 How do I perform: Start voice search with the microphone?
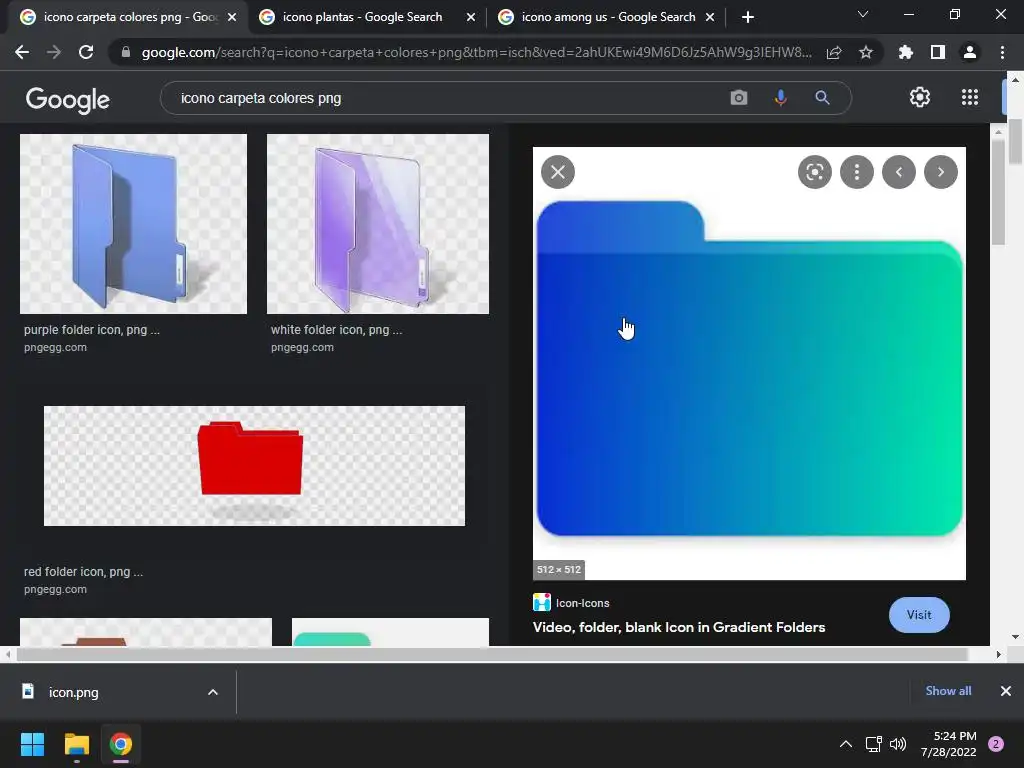[780, 98]
